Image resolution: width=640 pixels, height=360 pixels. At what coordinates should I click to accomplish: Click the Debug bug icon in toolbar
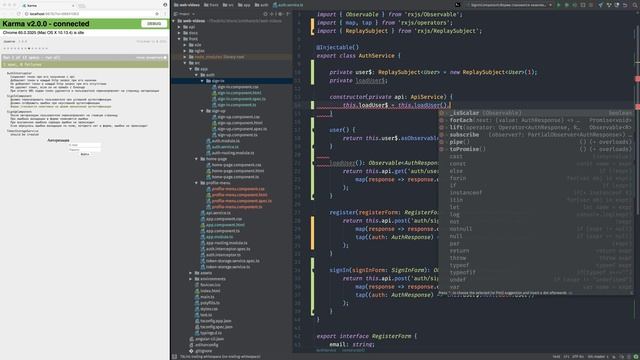pos(567,5)
